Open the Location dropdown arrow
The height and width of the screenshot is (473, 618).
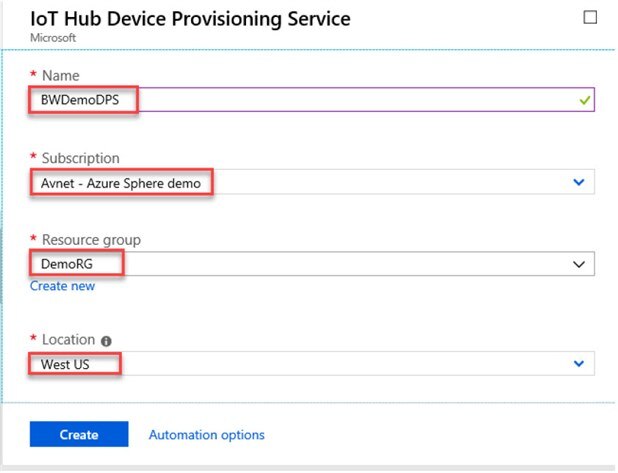578,363
